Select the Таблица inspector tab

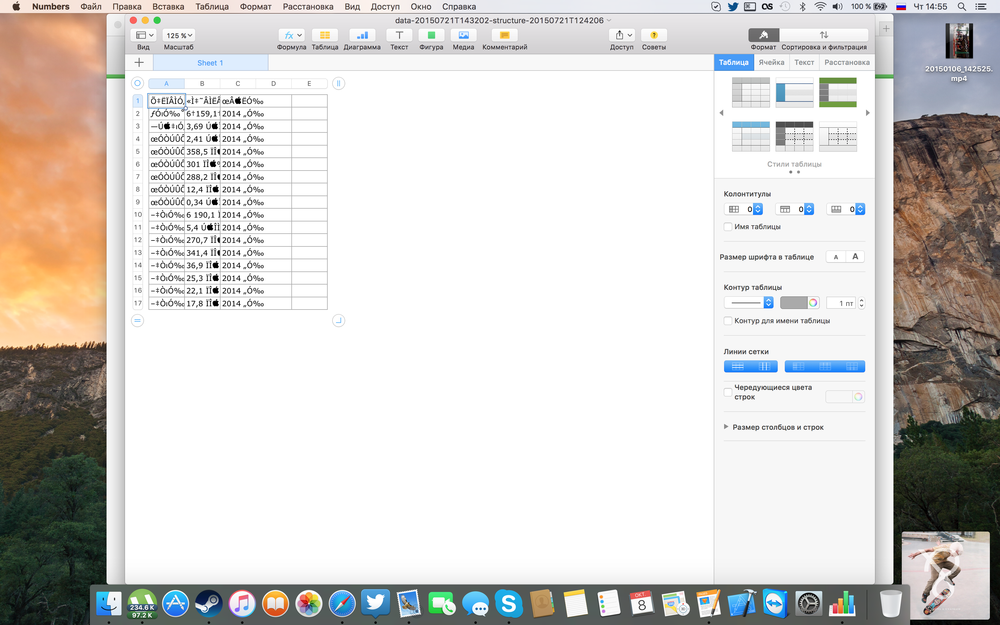(733, 62)
